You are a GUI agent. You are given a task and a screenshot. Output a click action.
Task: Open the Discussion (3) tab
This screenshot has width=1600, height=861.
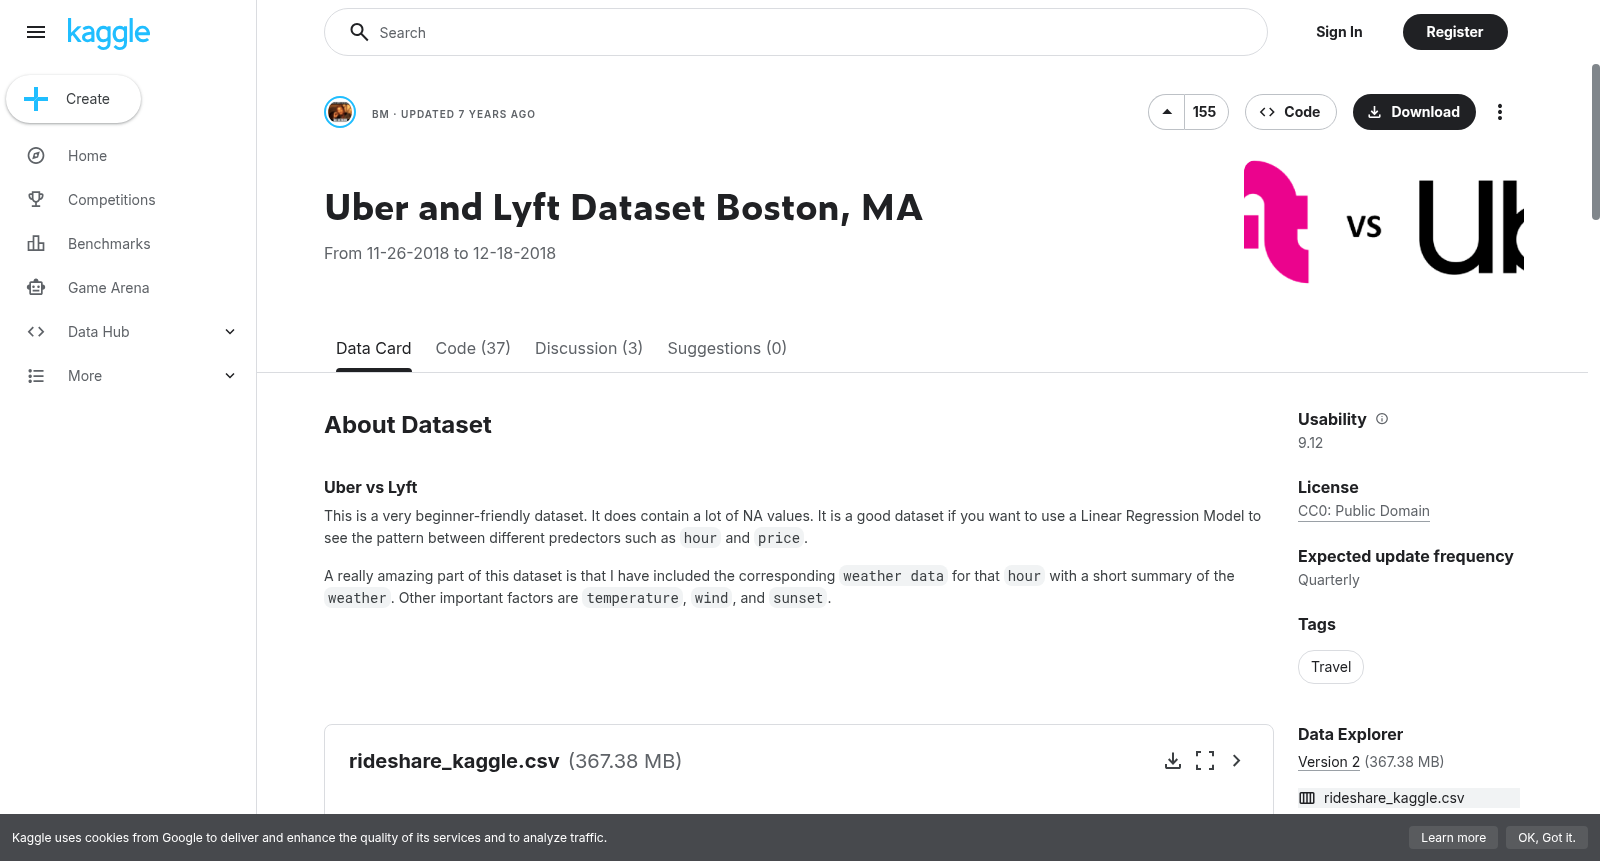(589, 348)
